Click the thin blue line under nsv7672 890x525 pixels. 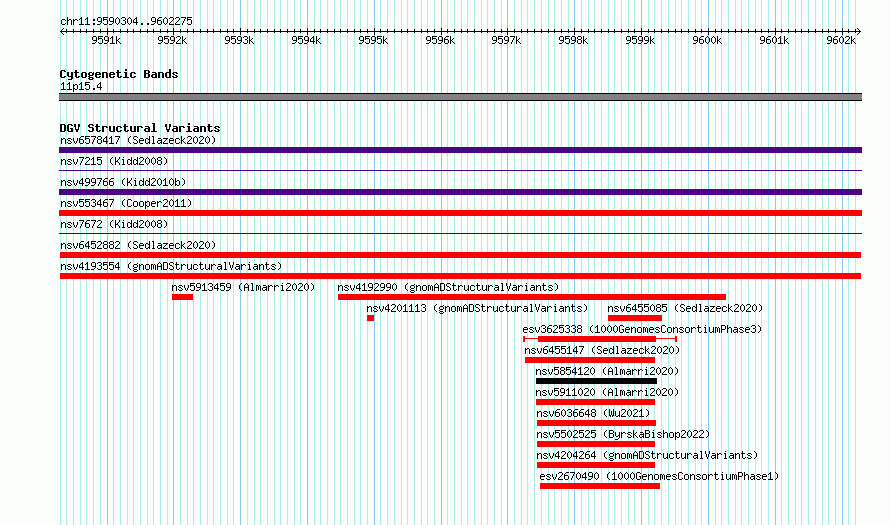point(460,233)
